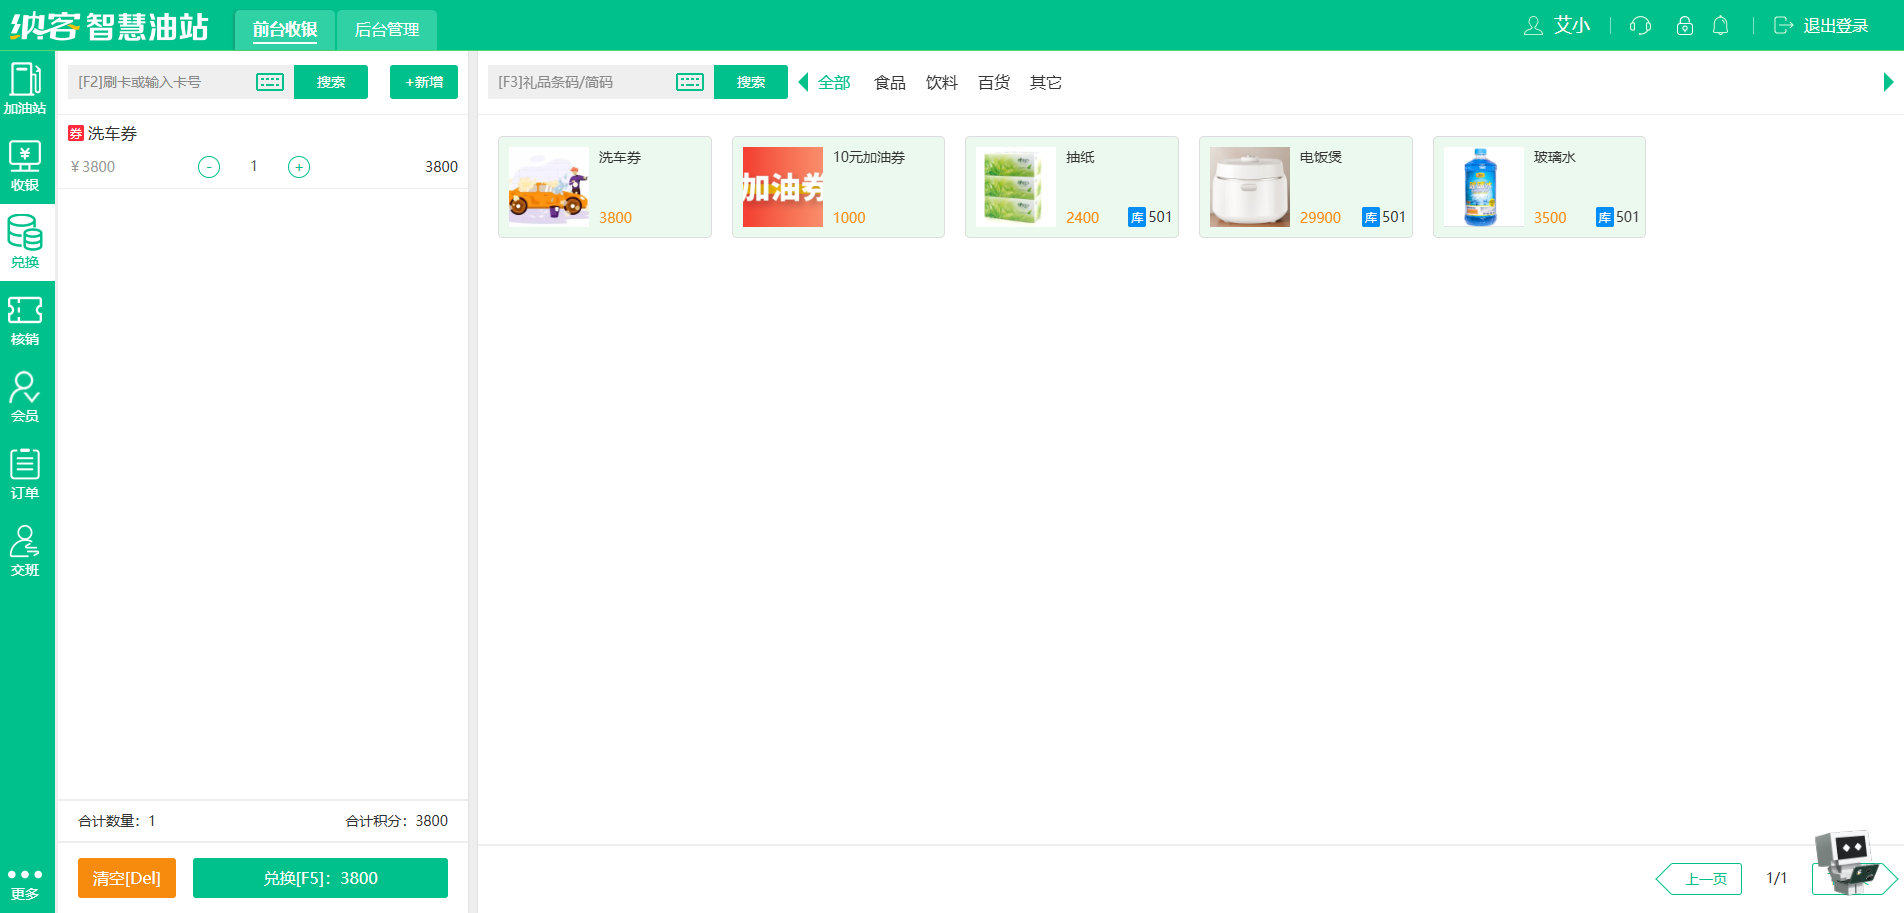
Task: Select the 兑换 redeem sidebar icon
Action: [x=25, y=242]
